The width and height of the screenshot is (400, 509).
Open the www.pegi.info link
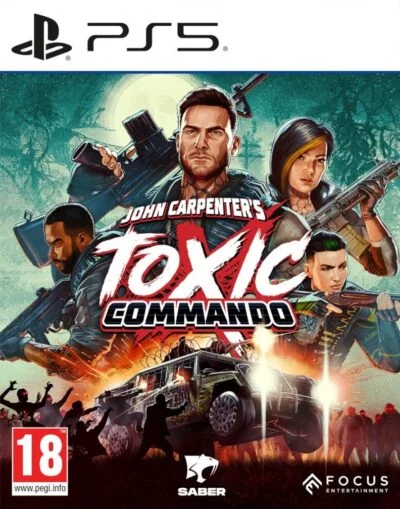click(39, 490)
